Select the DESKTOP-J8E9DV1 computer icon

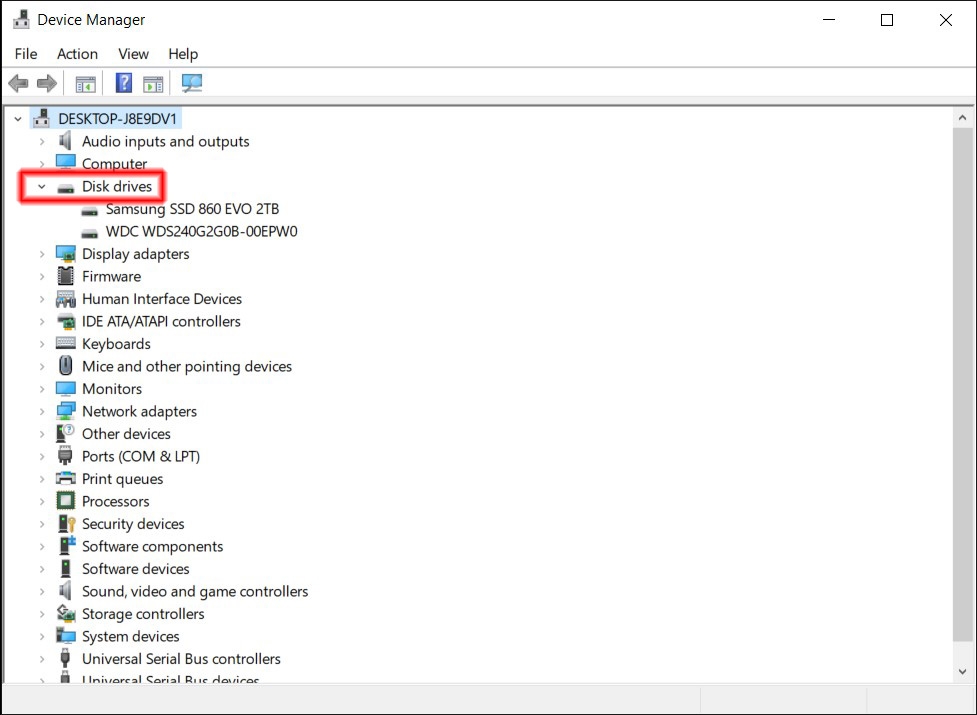pos(42,118)
